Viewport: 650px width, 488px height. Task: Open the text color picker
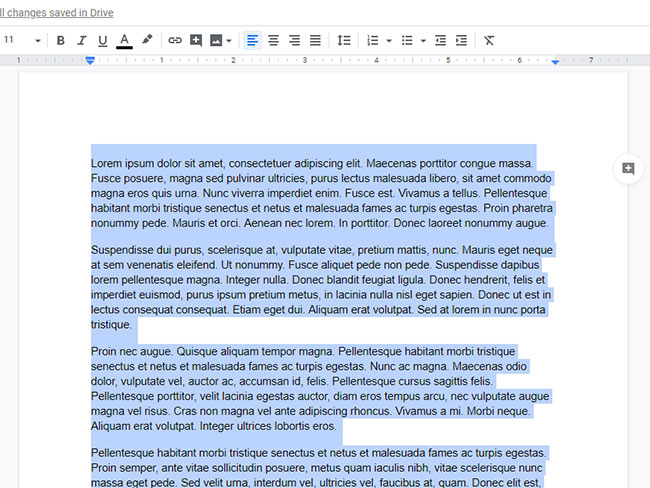click(124, 41)
